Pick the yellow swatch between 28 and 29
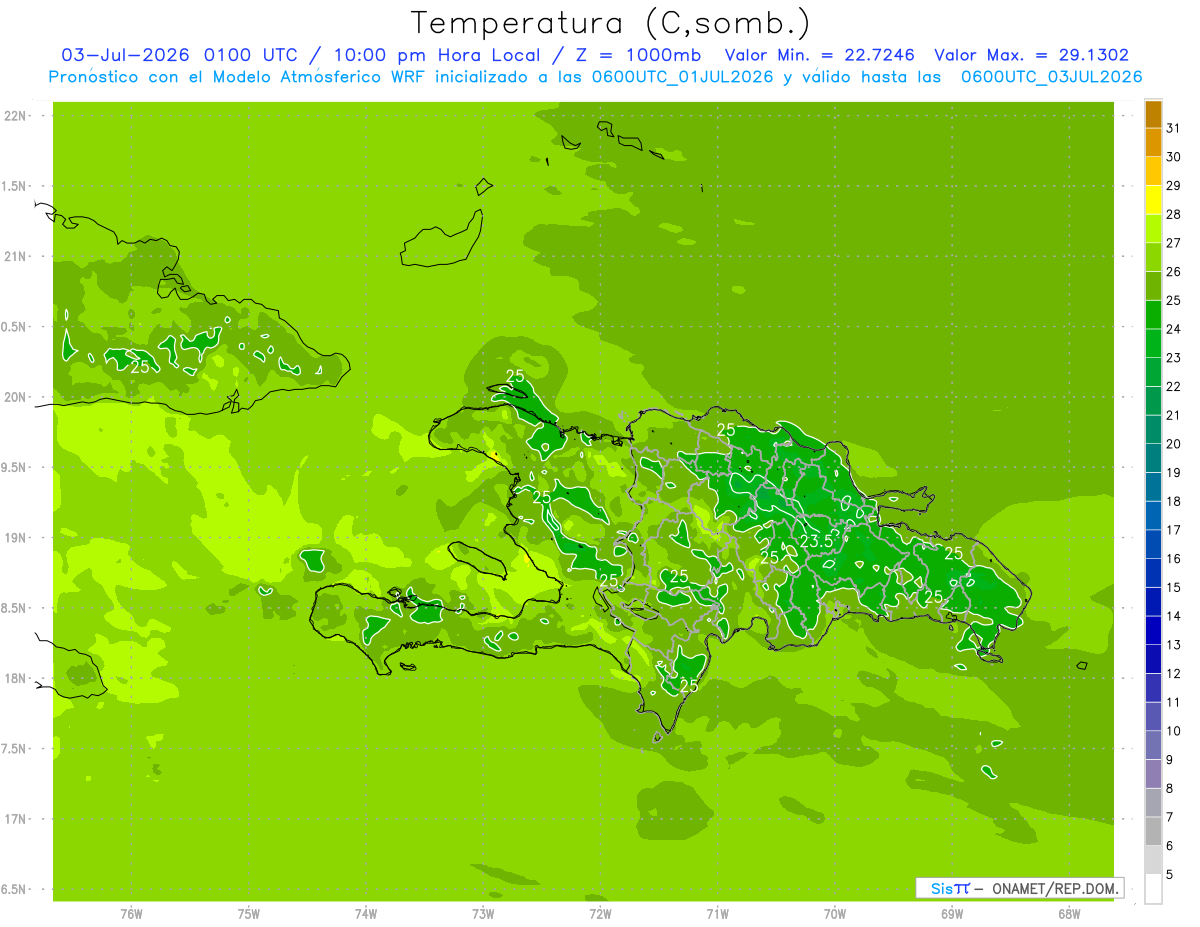Screen dimensions: 1200x927 coord(1153,200)
